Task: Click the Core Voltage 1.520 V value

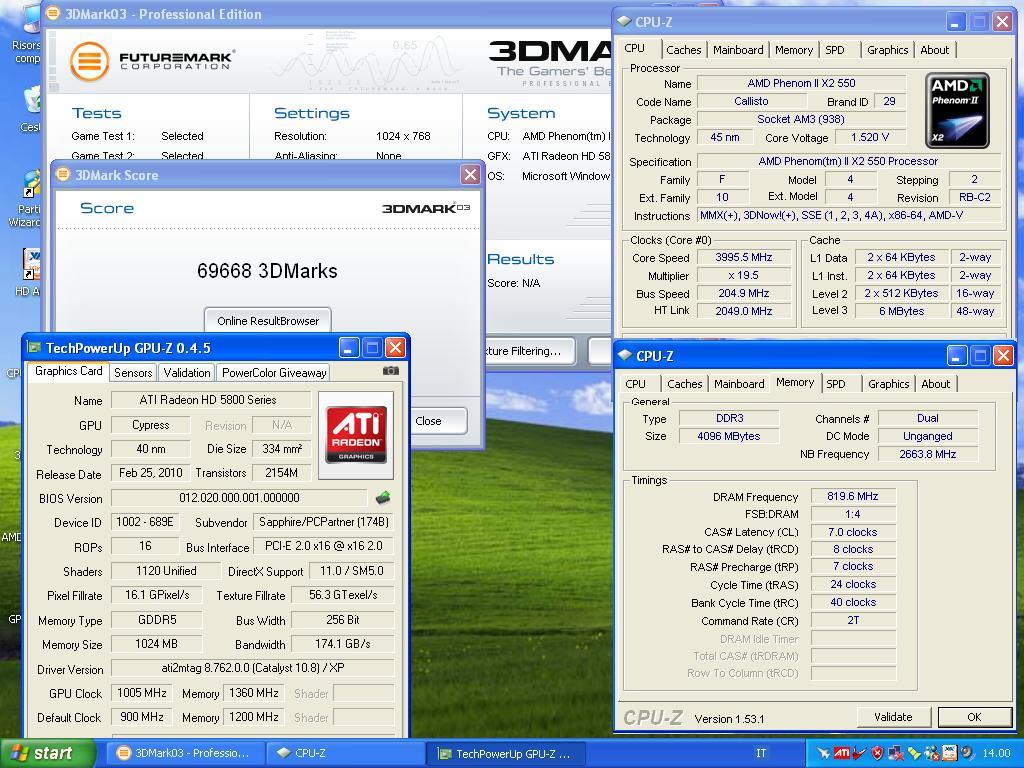Action: point(870,137)
